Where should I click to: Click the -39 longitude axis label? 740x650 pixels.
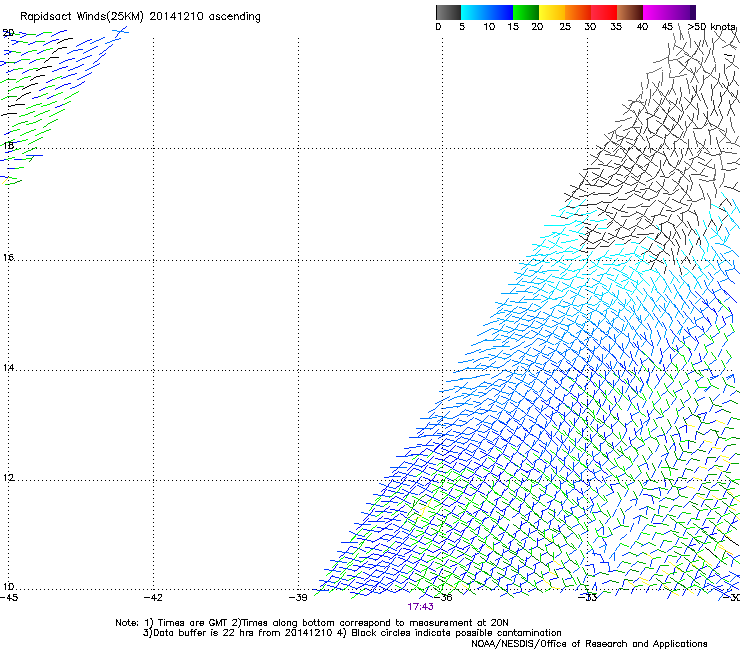coord(298,598)
